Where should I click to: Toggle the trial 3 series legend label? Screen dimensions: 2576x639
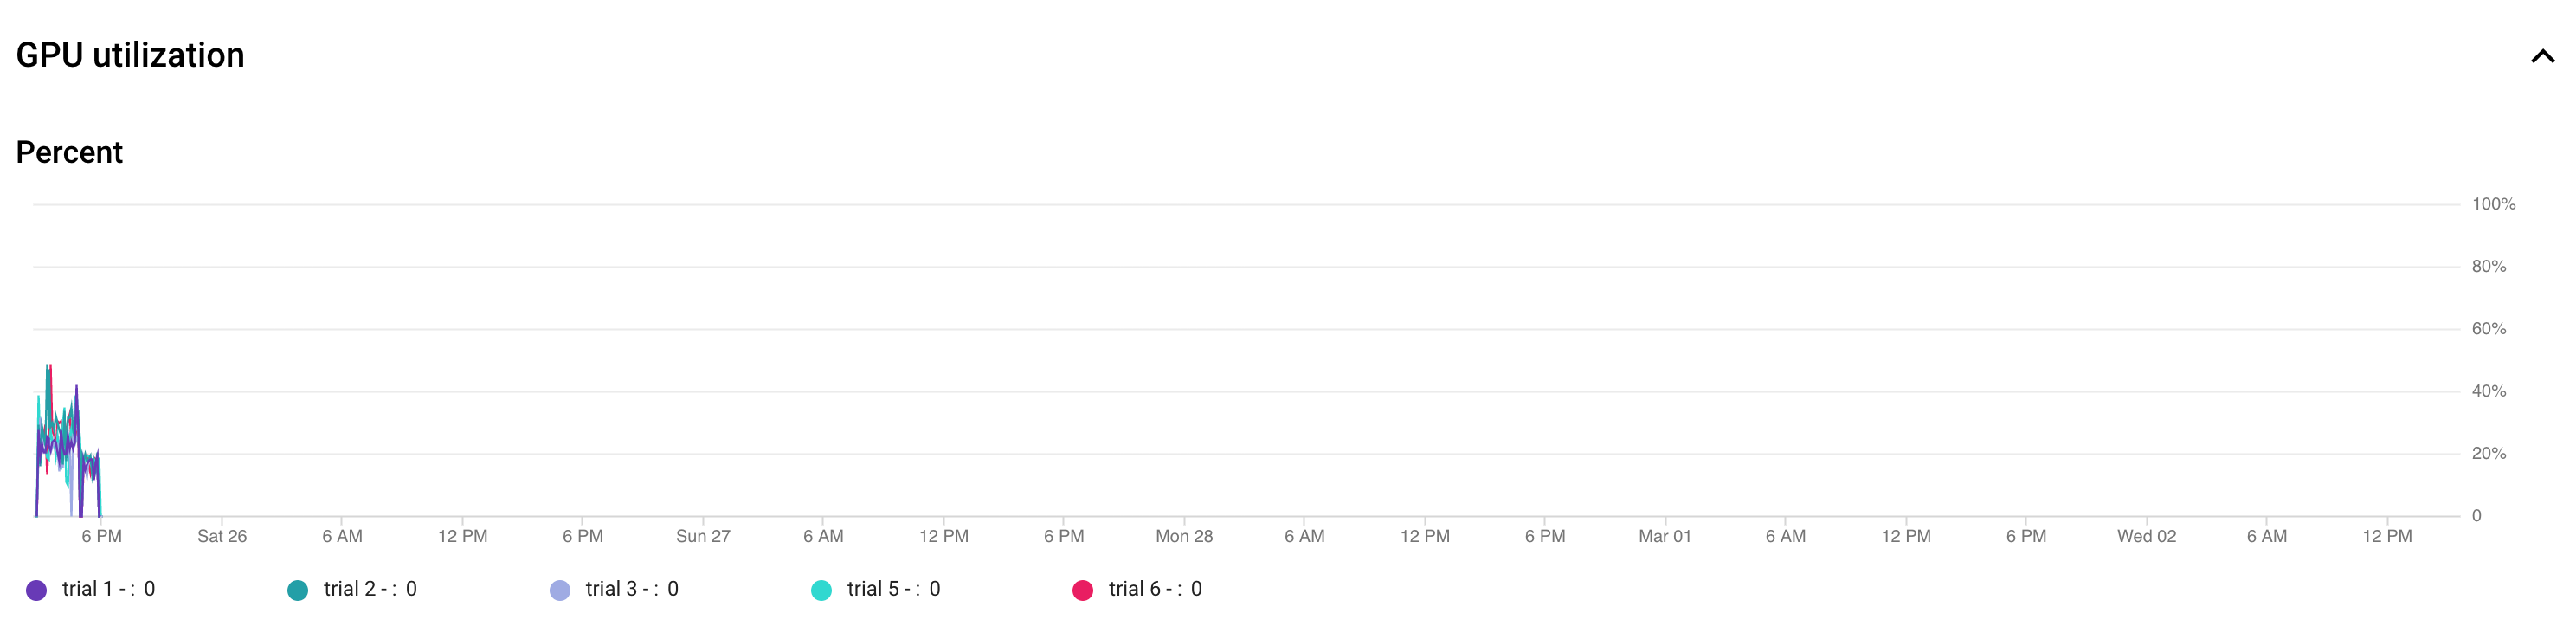(x=632, y=589)
